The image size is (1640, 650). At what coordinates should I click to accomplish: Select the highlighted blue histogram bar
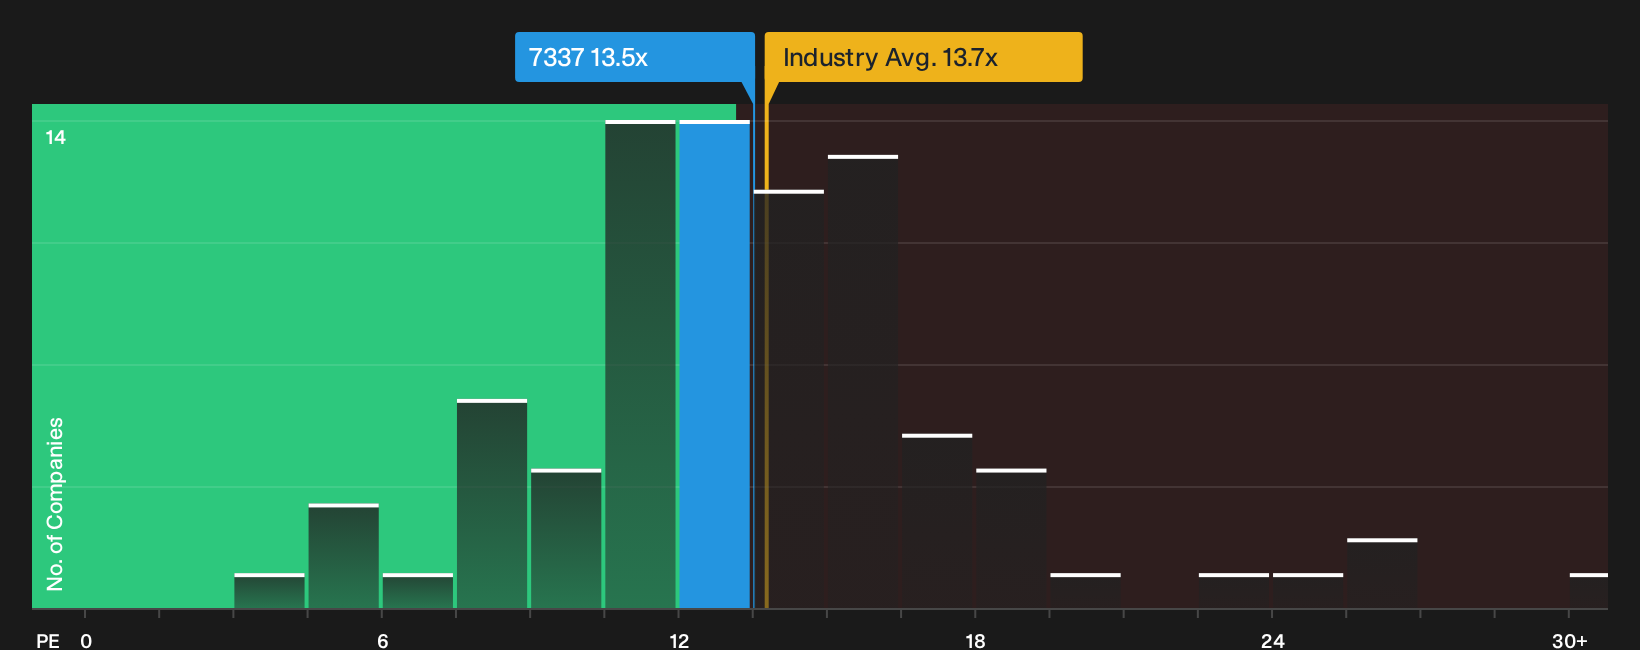point(714,364)
